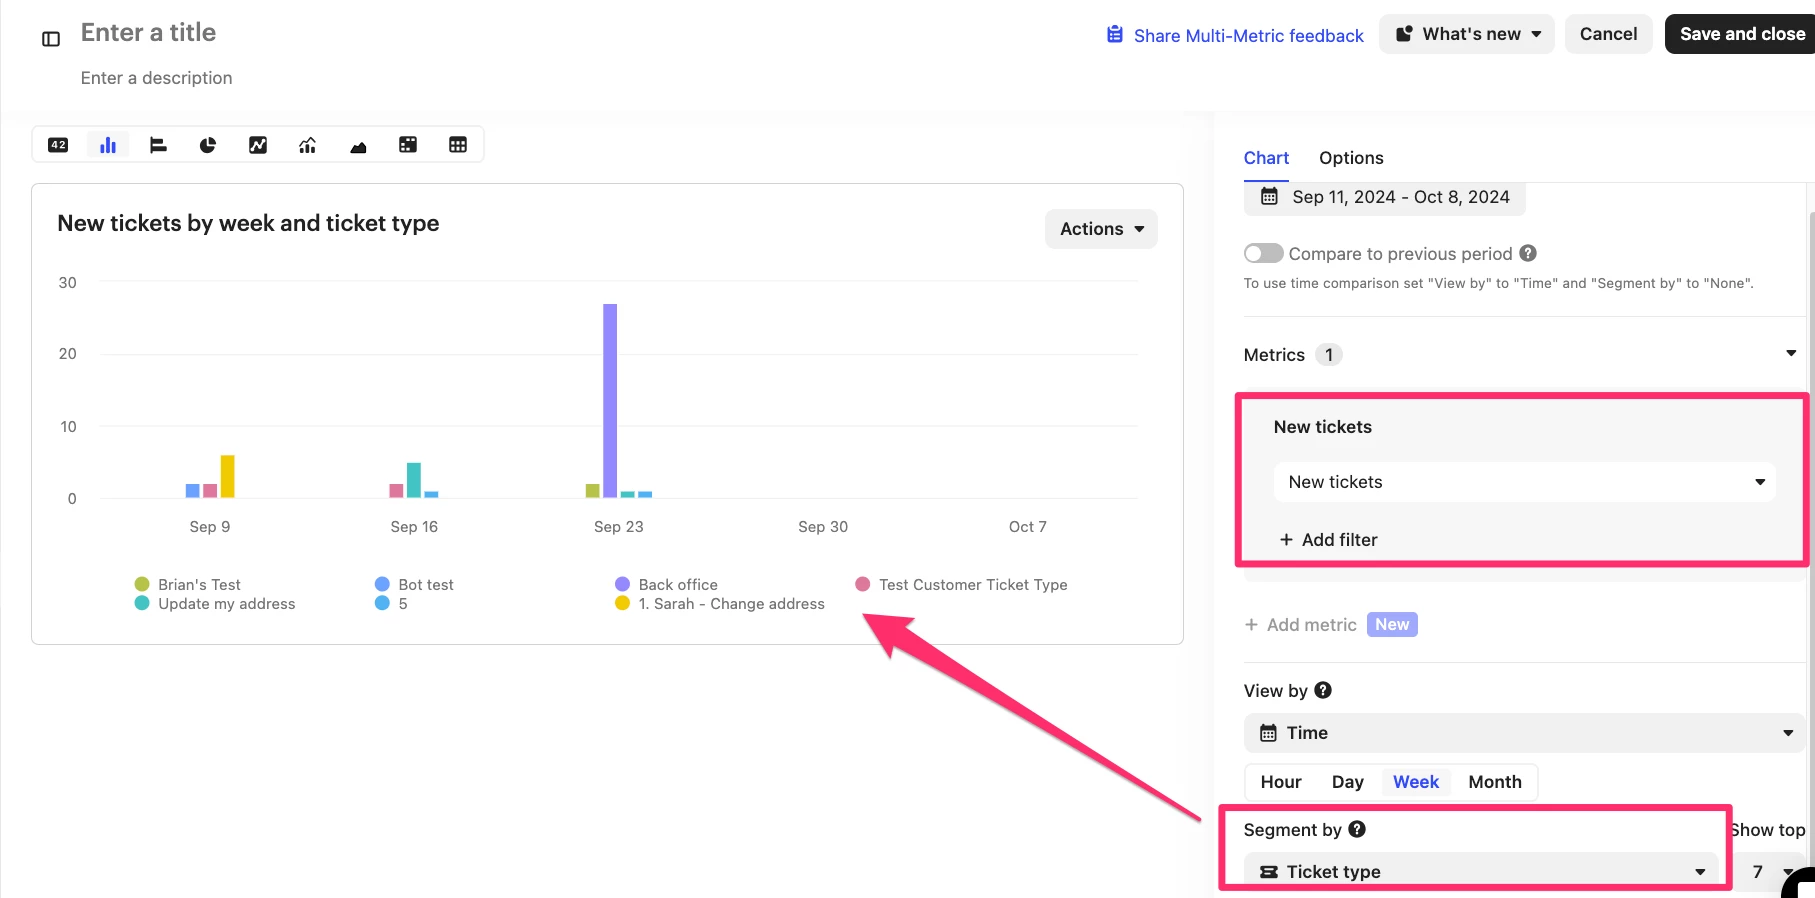Click the yellow bar in Sep 9 week
Image resolution: width=1815 pixels, height=898 pixels.
228,476
